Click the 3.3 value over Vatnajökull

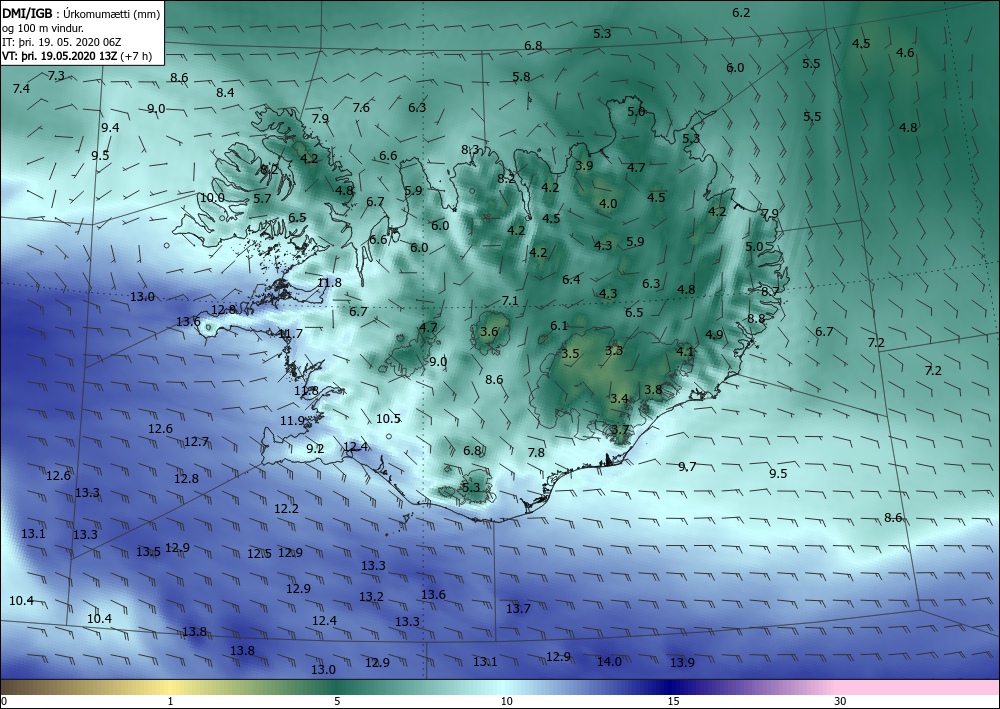[x=614, y=350]
